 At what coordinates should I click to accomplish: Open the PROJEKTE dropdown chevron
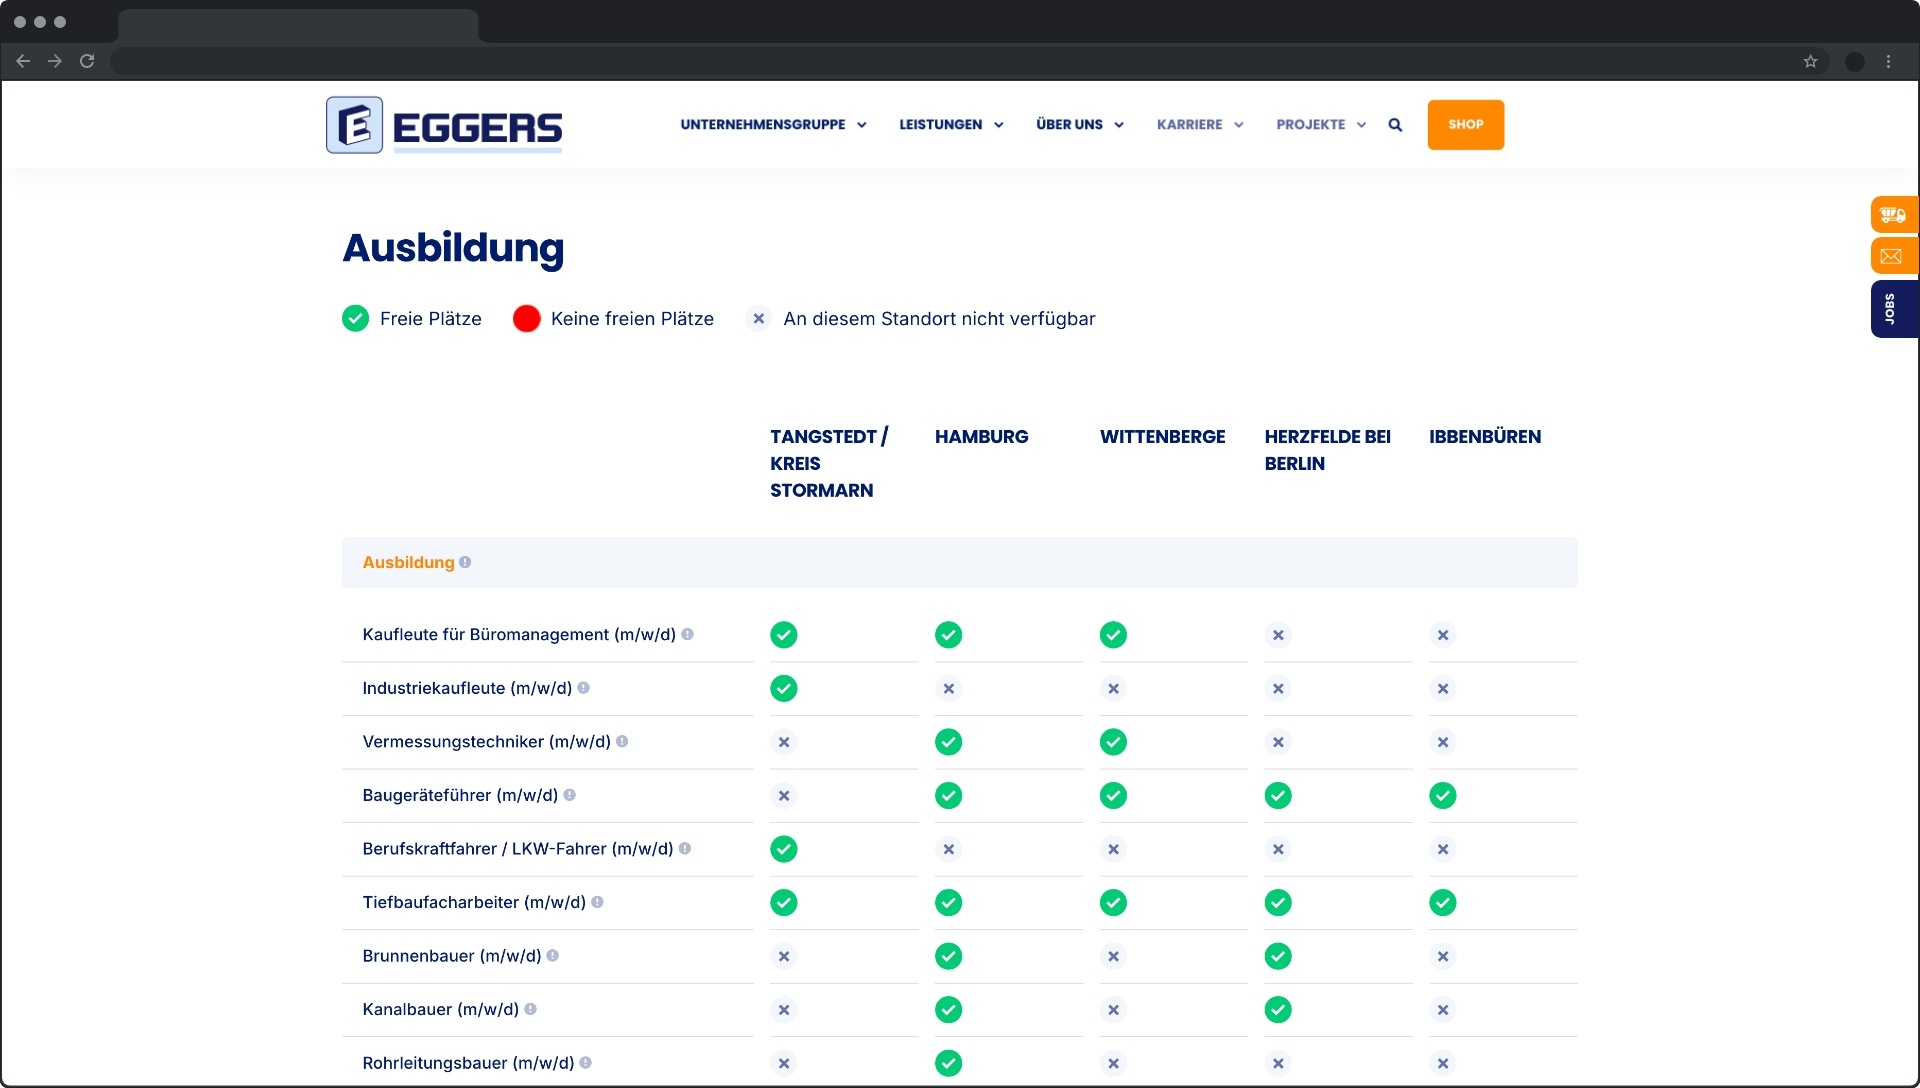click(x=1361, y=124)
